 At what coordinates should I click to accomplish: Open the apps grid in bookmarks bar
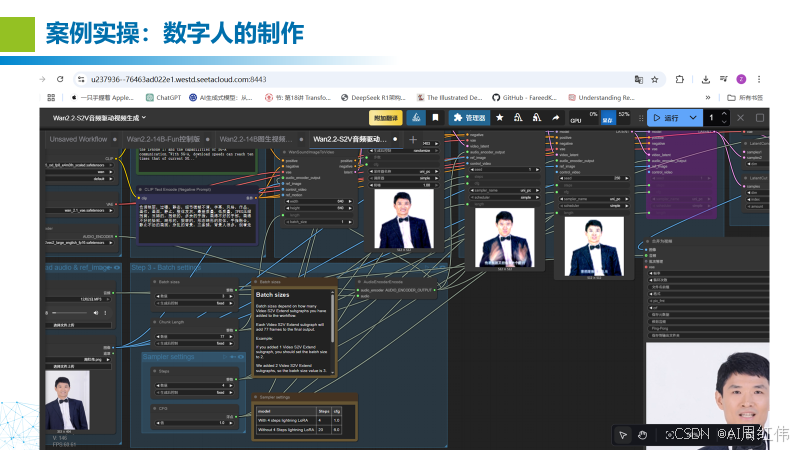(x=51, y=97)
